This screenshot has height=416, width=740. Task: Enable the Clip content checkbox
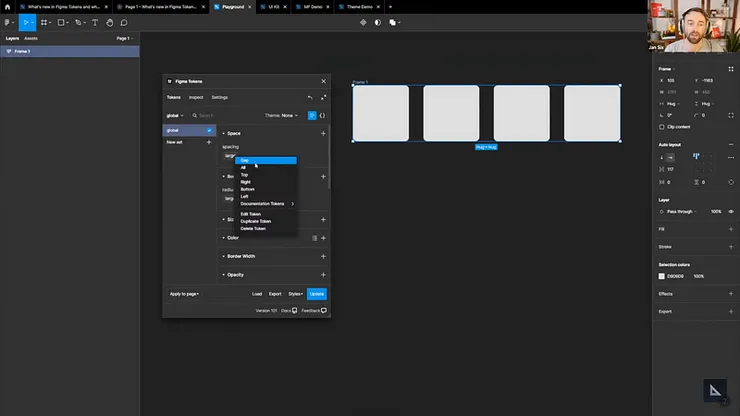click(x=662, y=127)
